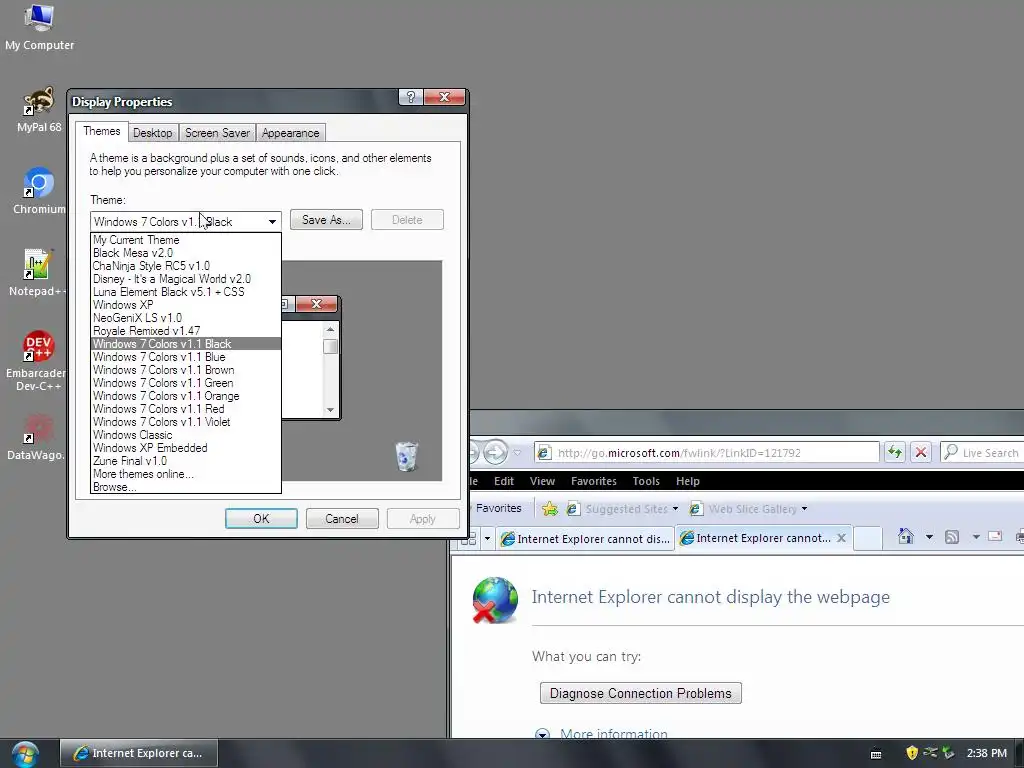Open the Chromium desktop shortcut

(x=39, y=191)
